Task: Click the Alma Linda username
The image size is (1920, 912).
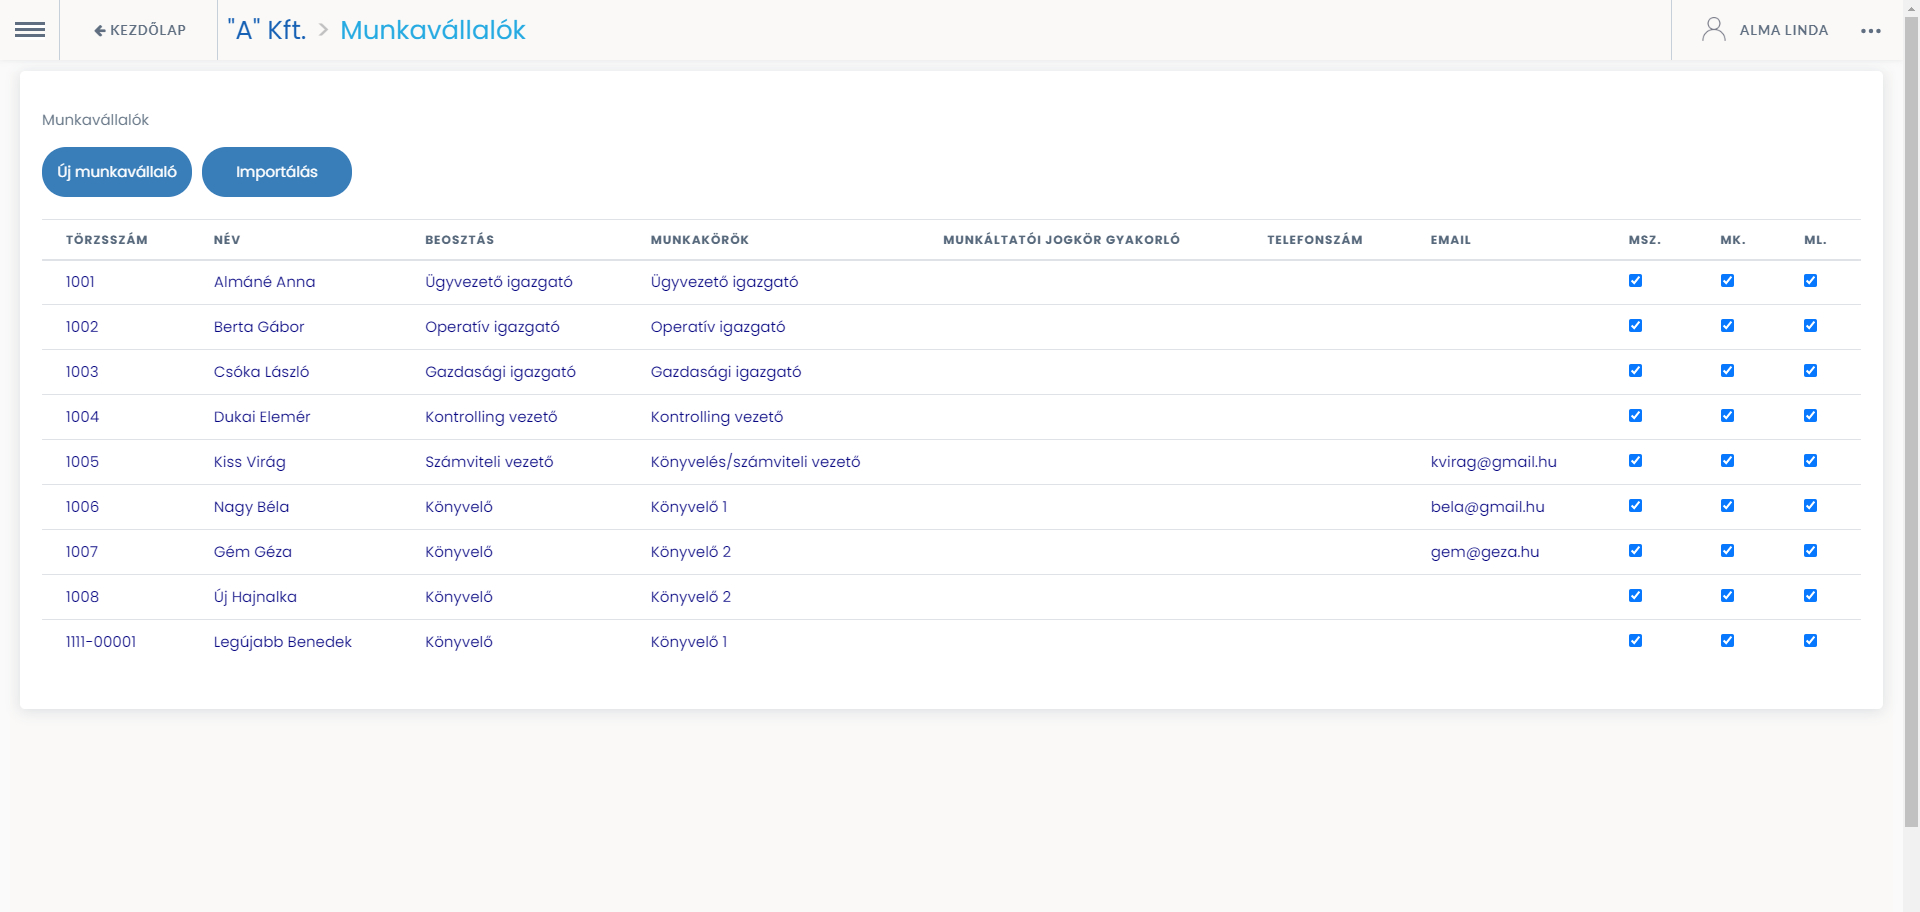Action: (x=1783, y=30)
